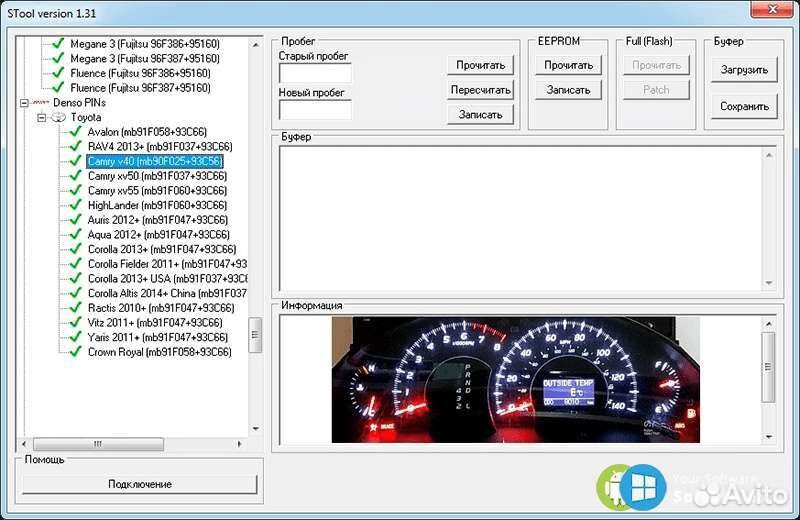
Task: Click the Camry dashboard image in Информация
Action: click(x=515, y=380)
